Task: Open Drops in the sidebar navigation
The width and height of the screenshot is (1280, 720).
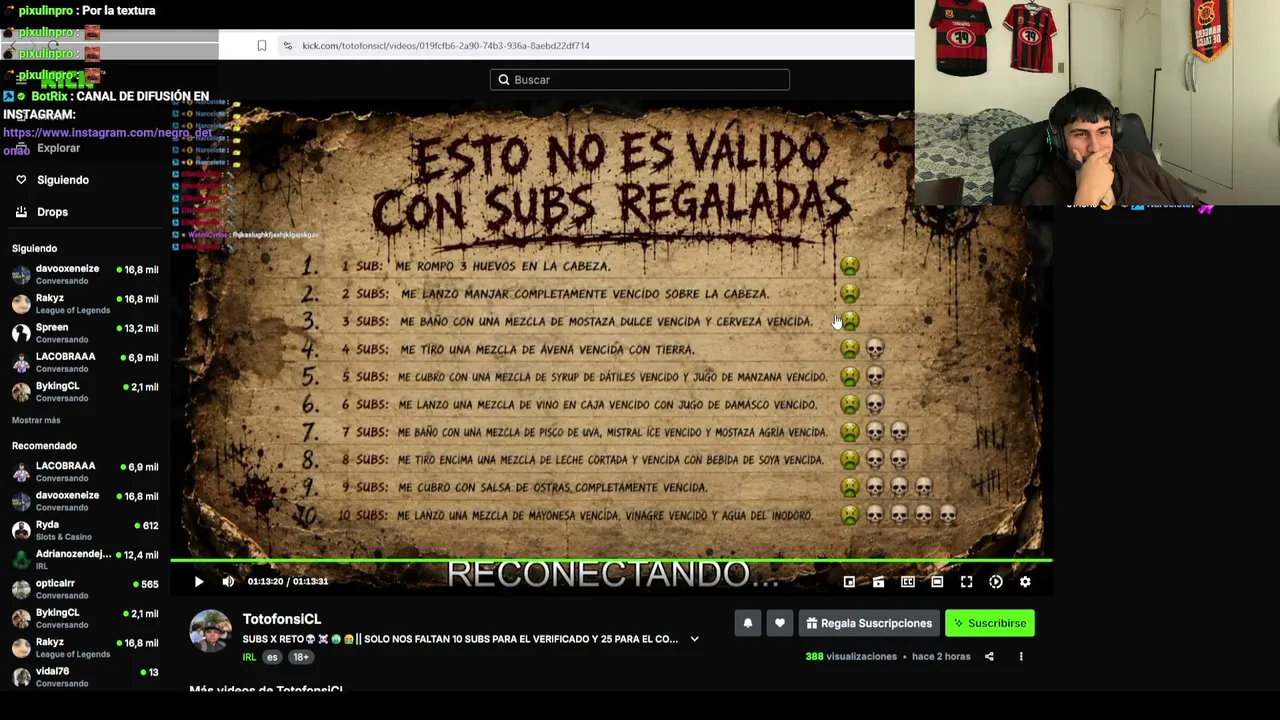Action: (x=52, y=212)
